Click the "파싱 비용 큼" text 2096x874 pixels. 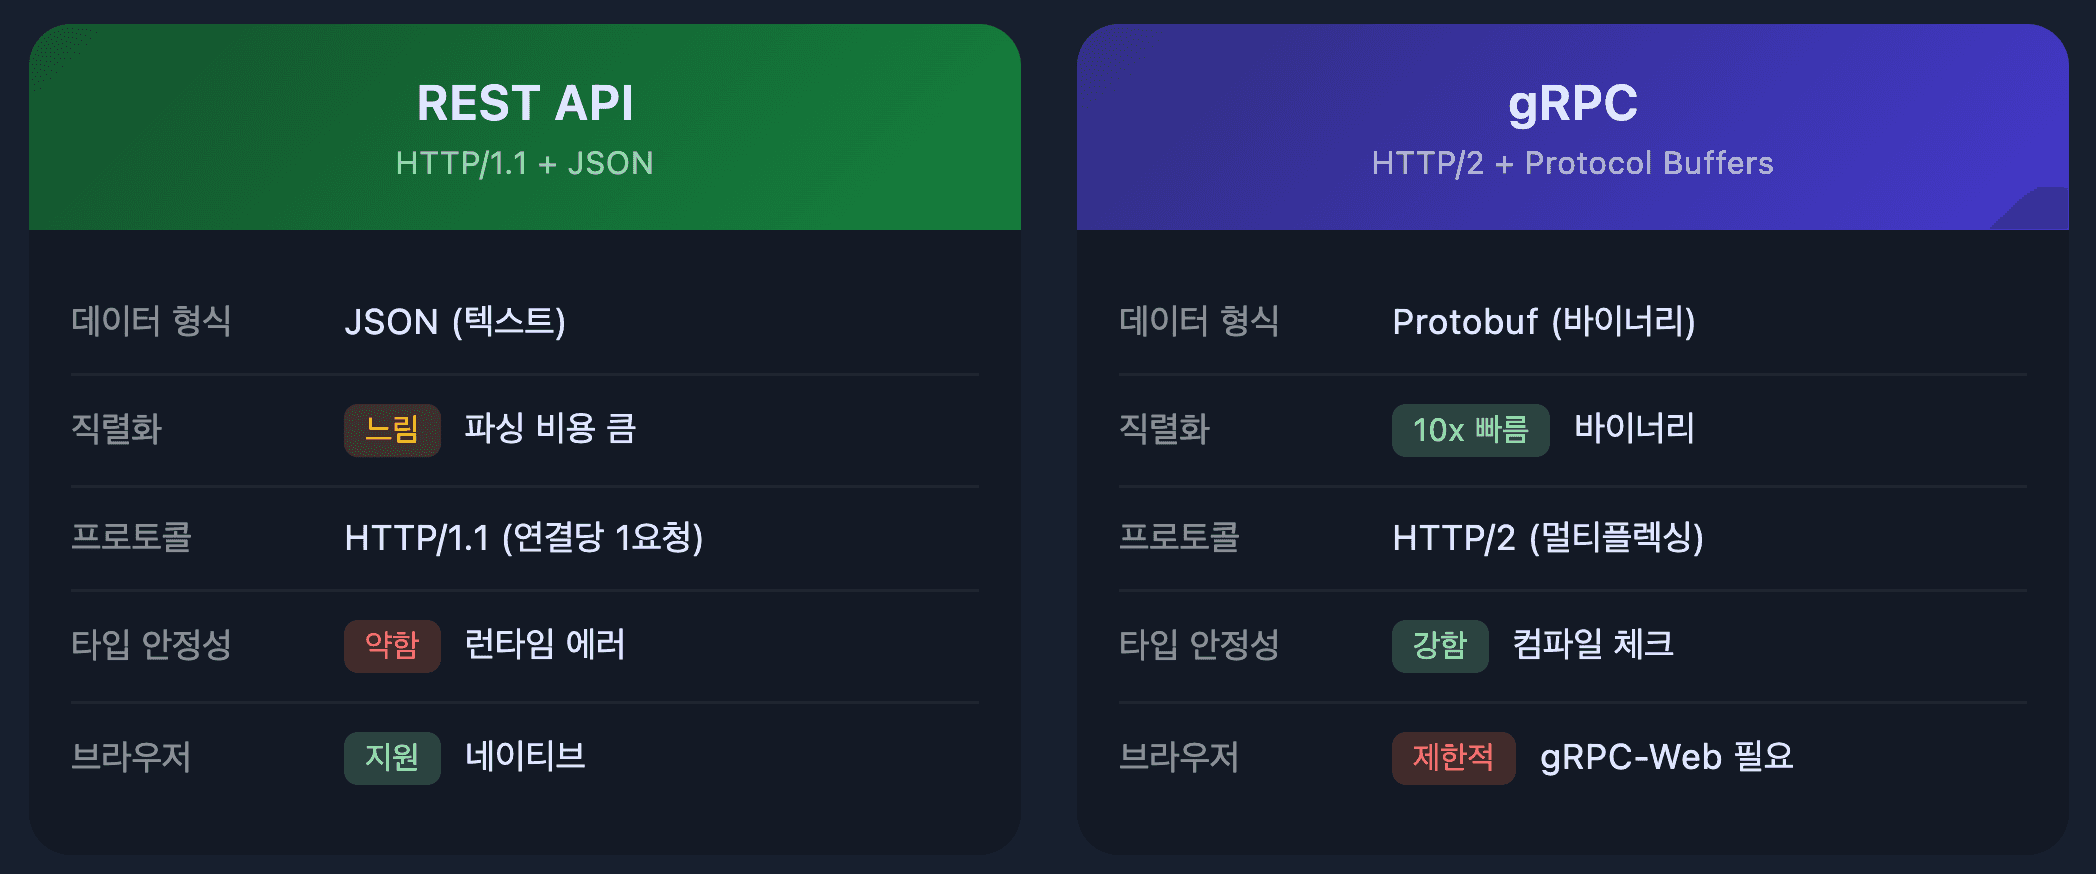pos(550,429)
